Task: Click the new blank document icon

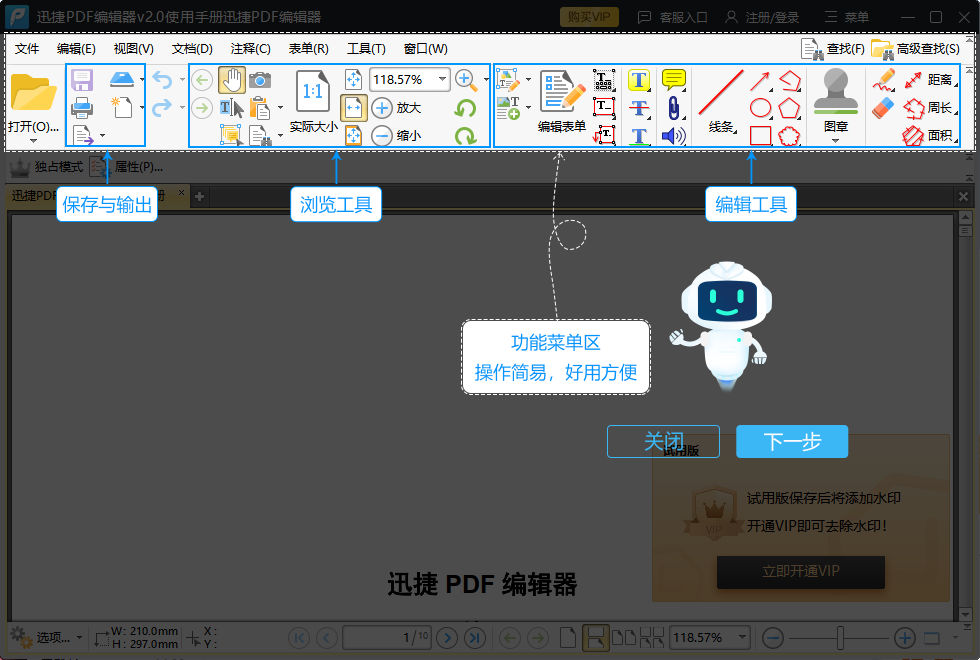Action: click(122, 108)
